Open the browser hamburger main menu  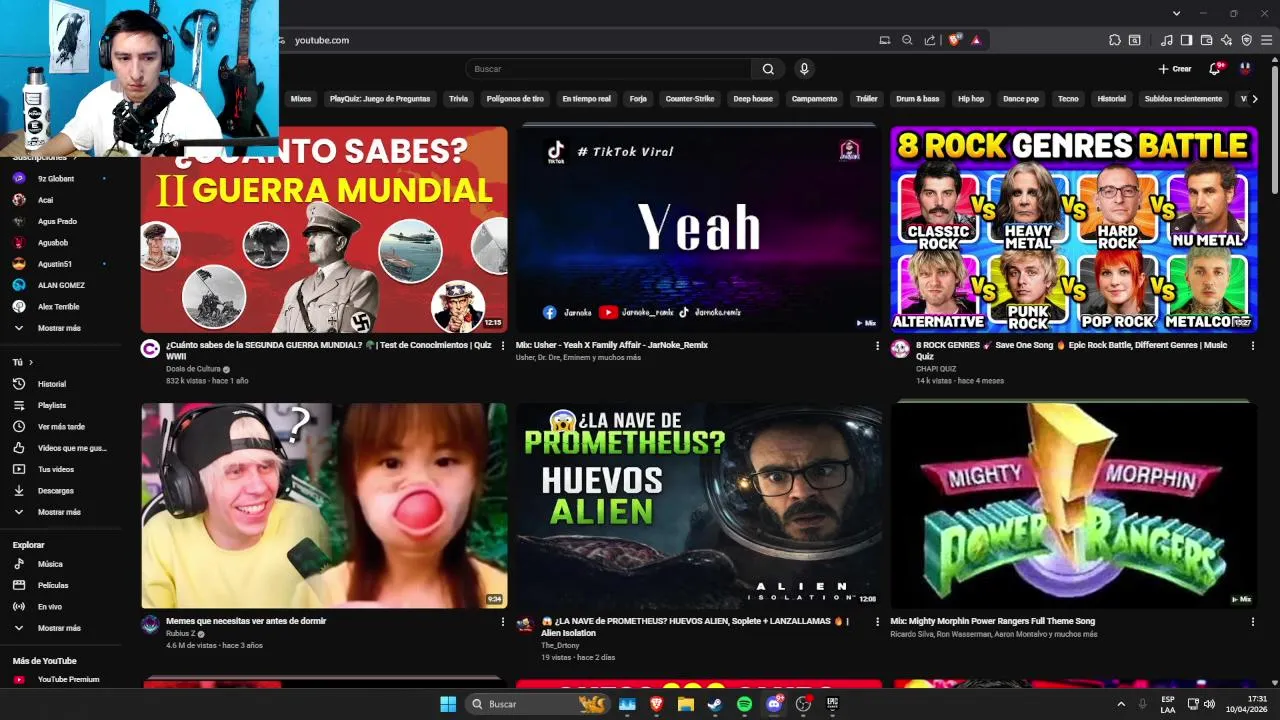pyautogui.click(x=1267, y=40)
